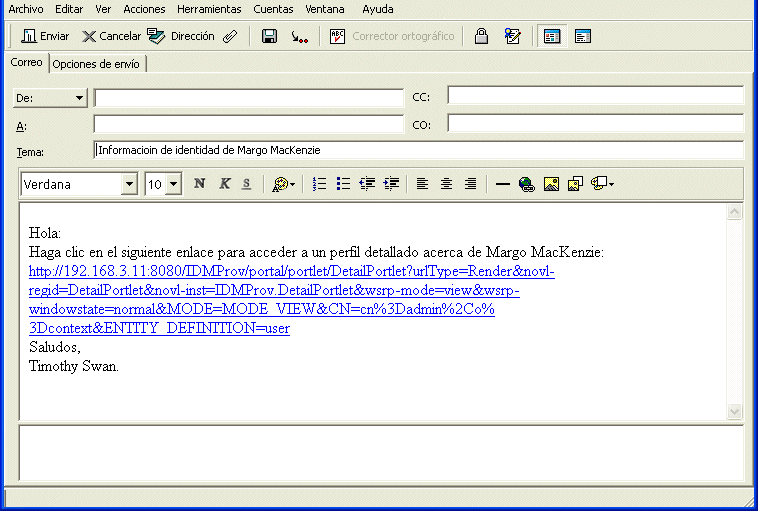This screenshot has width=758, height=511.
Task: Click the decrease indent icon
Action: [367, 184]
